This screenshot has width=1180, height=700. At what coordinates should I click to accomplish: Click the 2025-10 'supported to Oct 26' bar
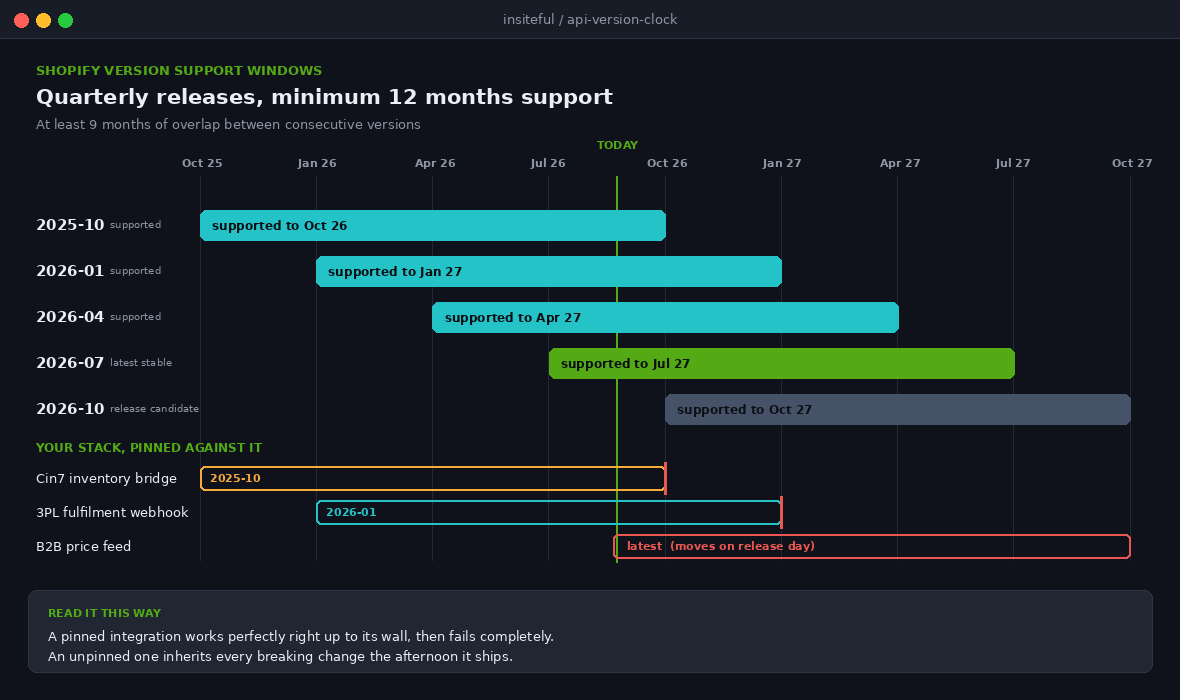[433, 226]
